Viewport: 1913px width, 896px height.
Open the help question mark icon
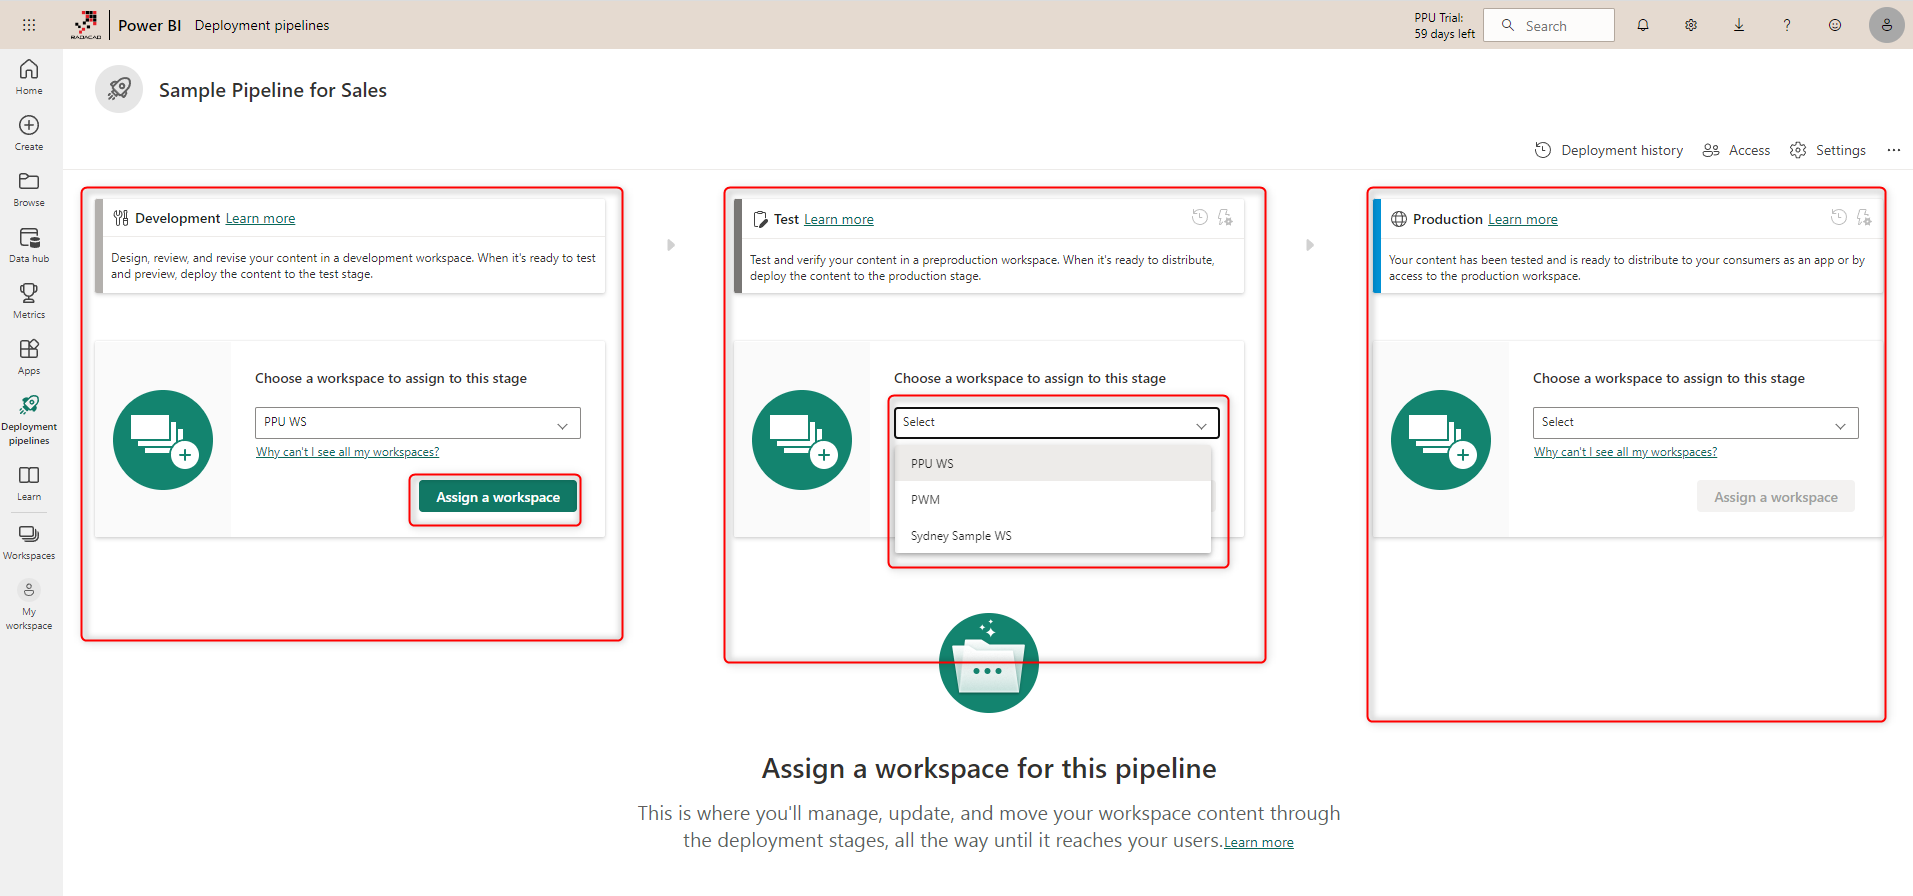pyautogui.click(x=1787, y=25)
